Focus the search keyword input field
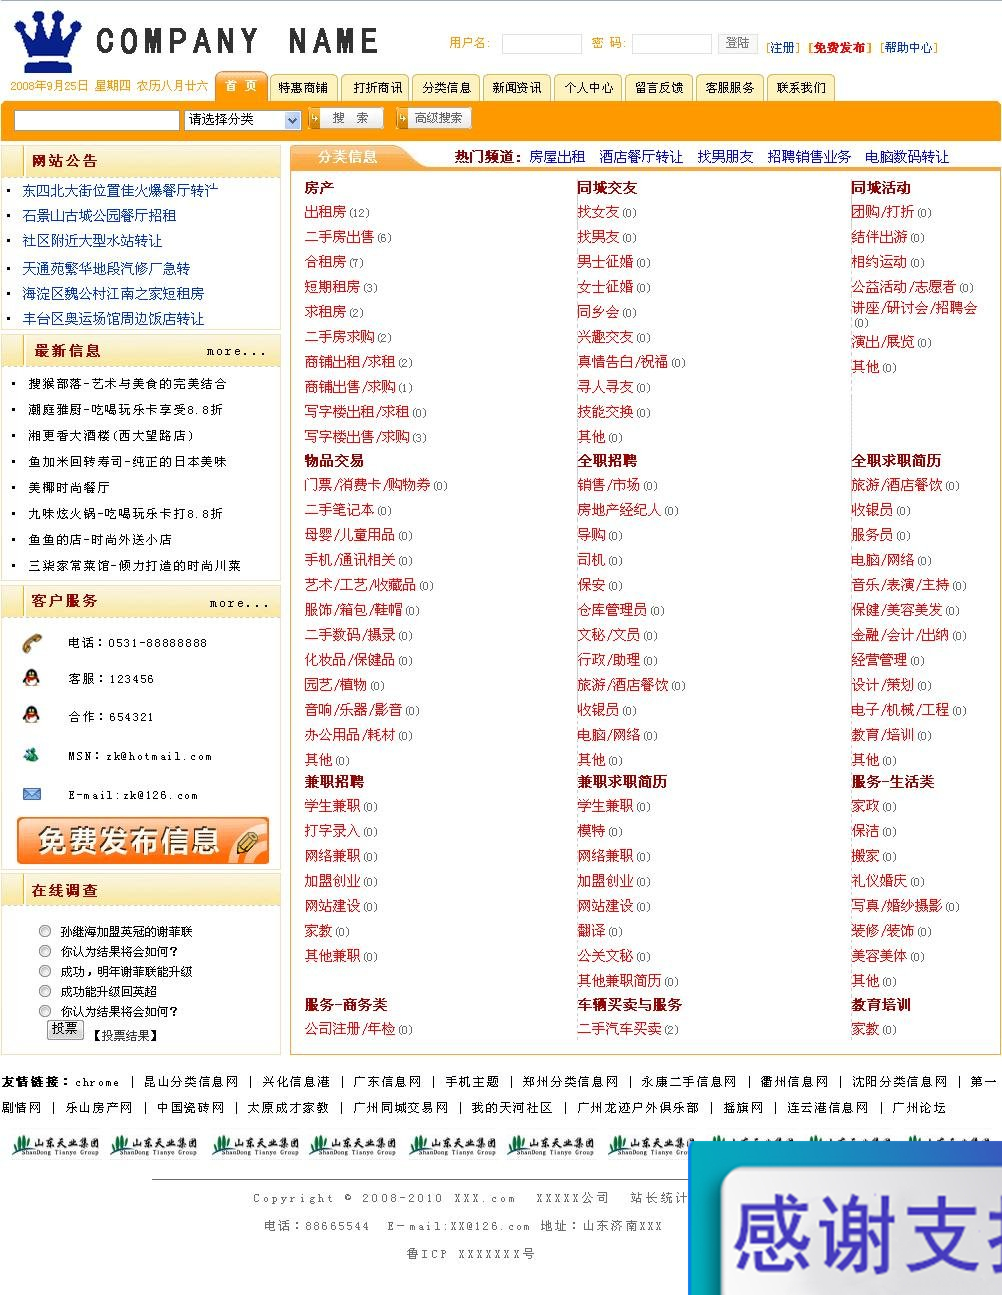The image size is (1002, 1295). pos(97,120)
